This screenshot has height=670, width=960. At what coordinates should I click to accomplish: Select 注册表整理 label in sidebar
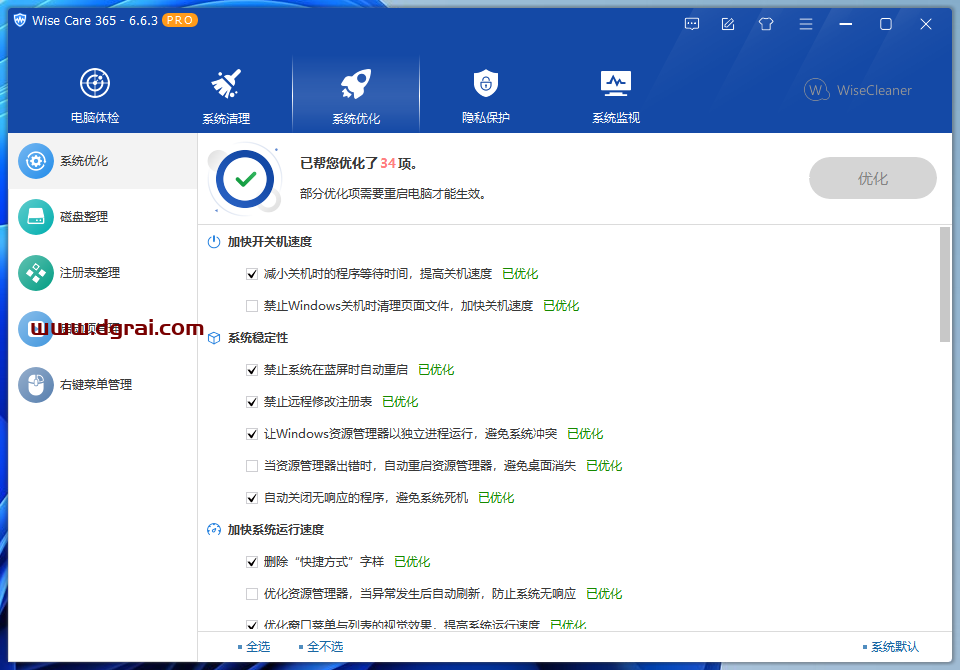click(x=90, y=273)
